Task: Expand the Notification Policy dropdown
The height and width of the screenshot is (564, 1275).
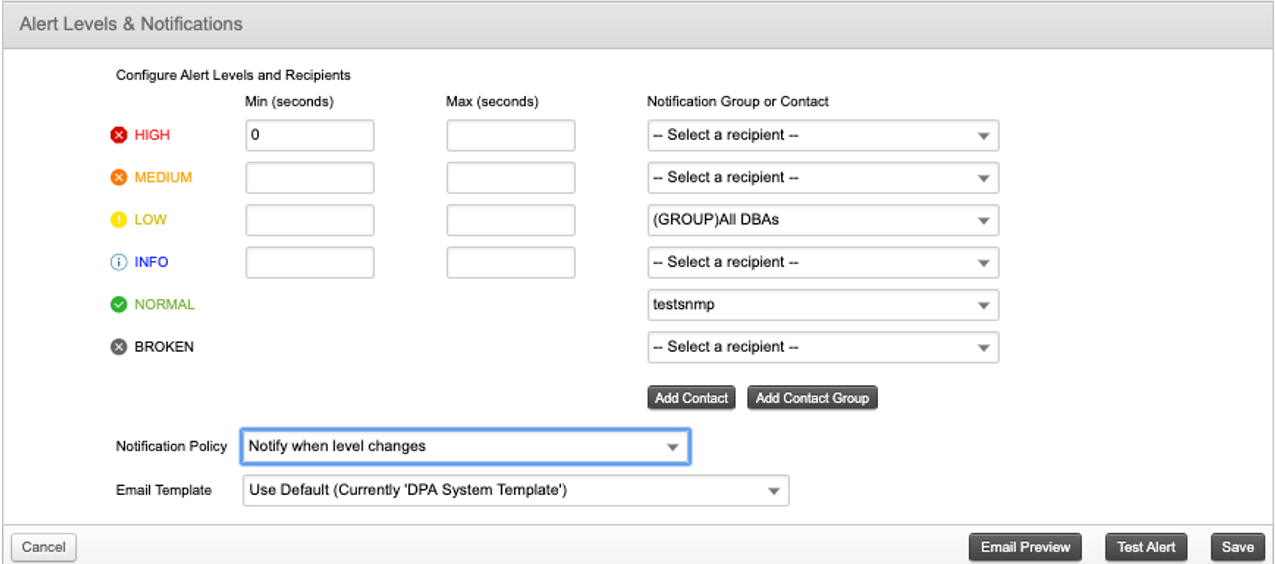Action: [464, 447]
